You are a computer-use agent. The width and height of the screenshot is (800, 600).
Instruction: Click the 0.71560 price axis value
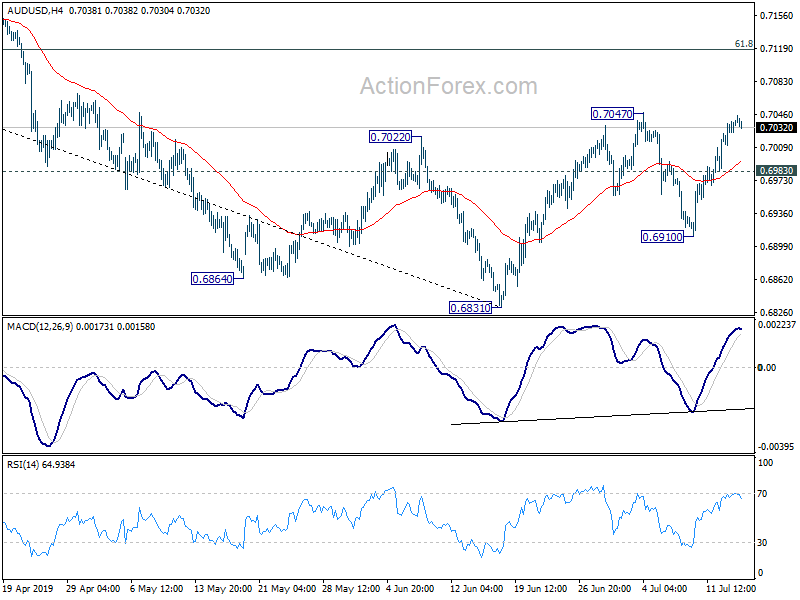[x=777, y=16]
